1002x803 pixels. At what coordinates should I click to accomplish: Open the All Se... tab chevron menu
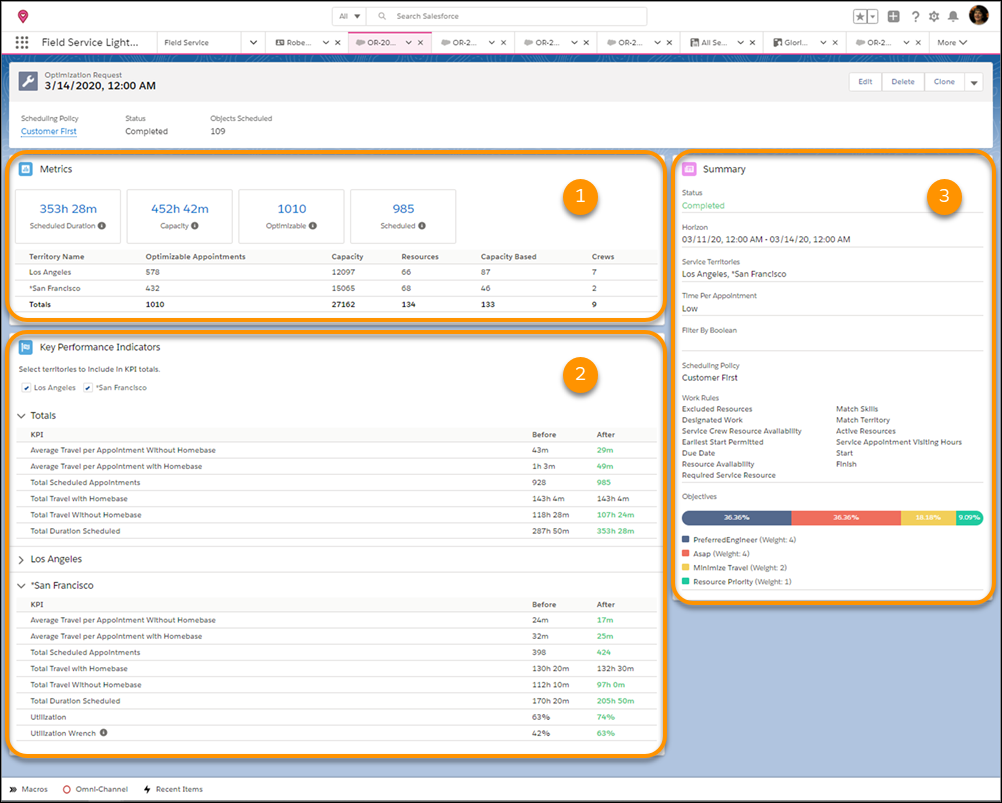coord(740,43)
